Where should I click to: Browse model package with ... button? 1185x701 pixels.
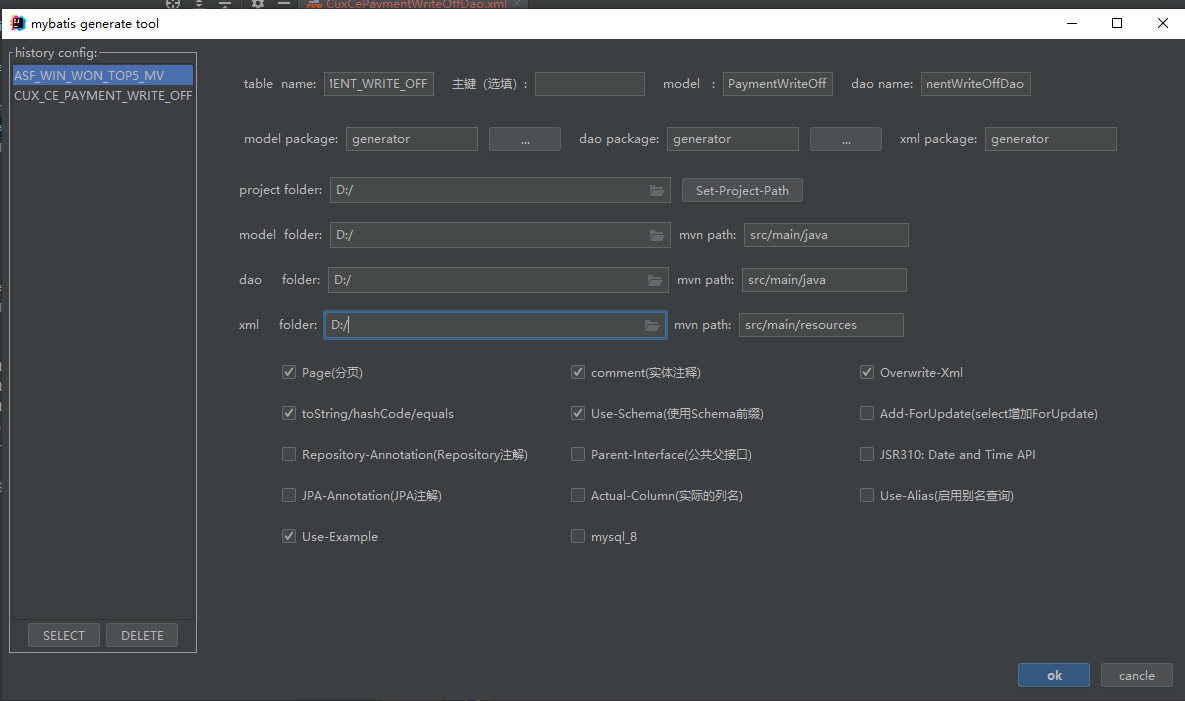(x=524, y=140)
